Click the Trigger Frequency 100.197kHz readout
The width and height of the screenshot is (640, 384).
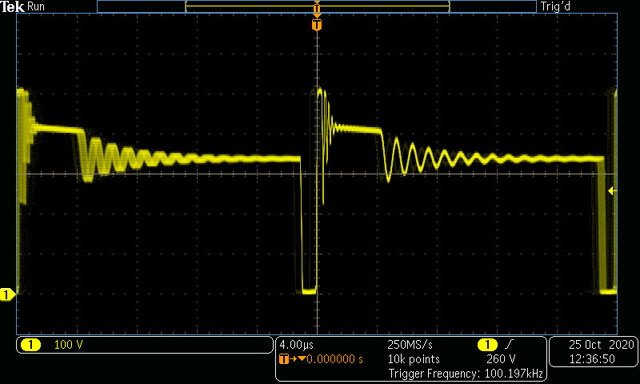coord(466,373)
